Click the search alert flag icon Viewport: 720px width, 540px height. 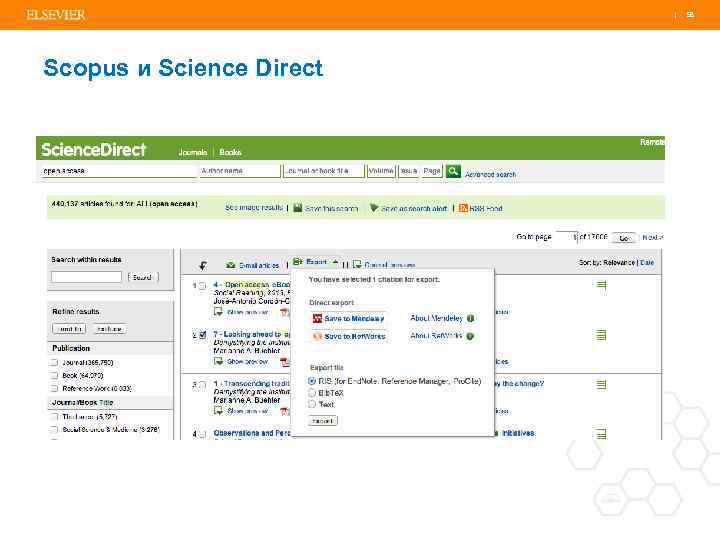tap(374, 208)
